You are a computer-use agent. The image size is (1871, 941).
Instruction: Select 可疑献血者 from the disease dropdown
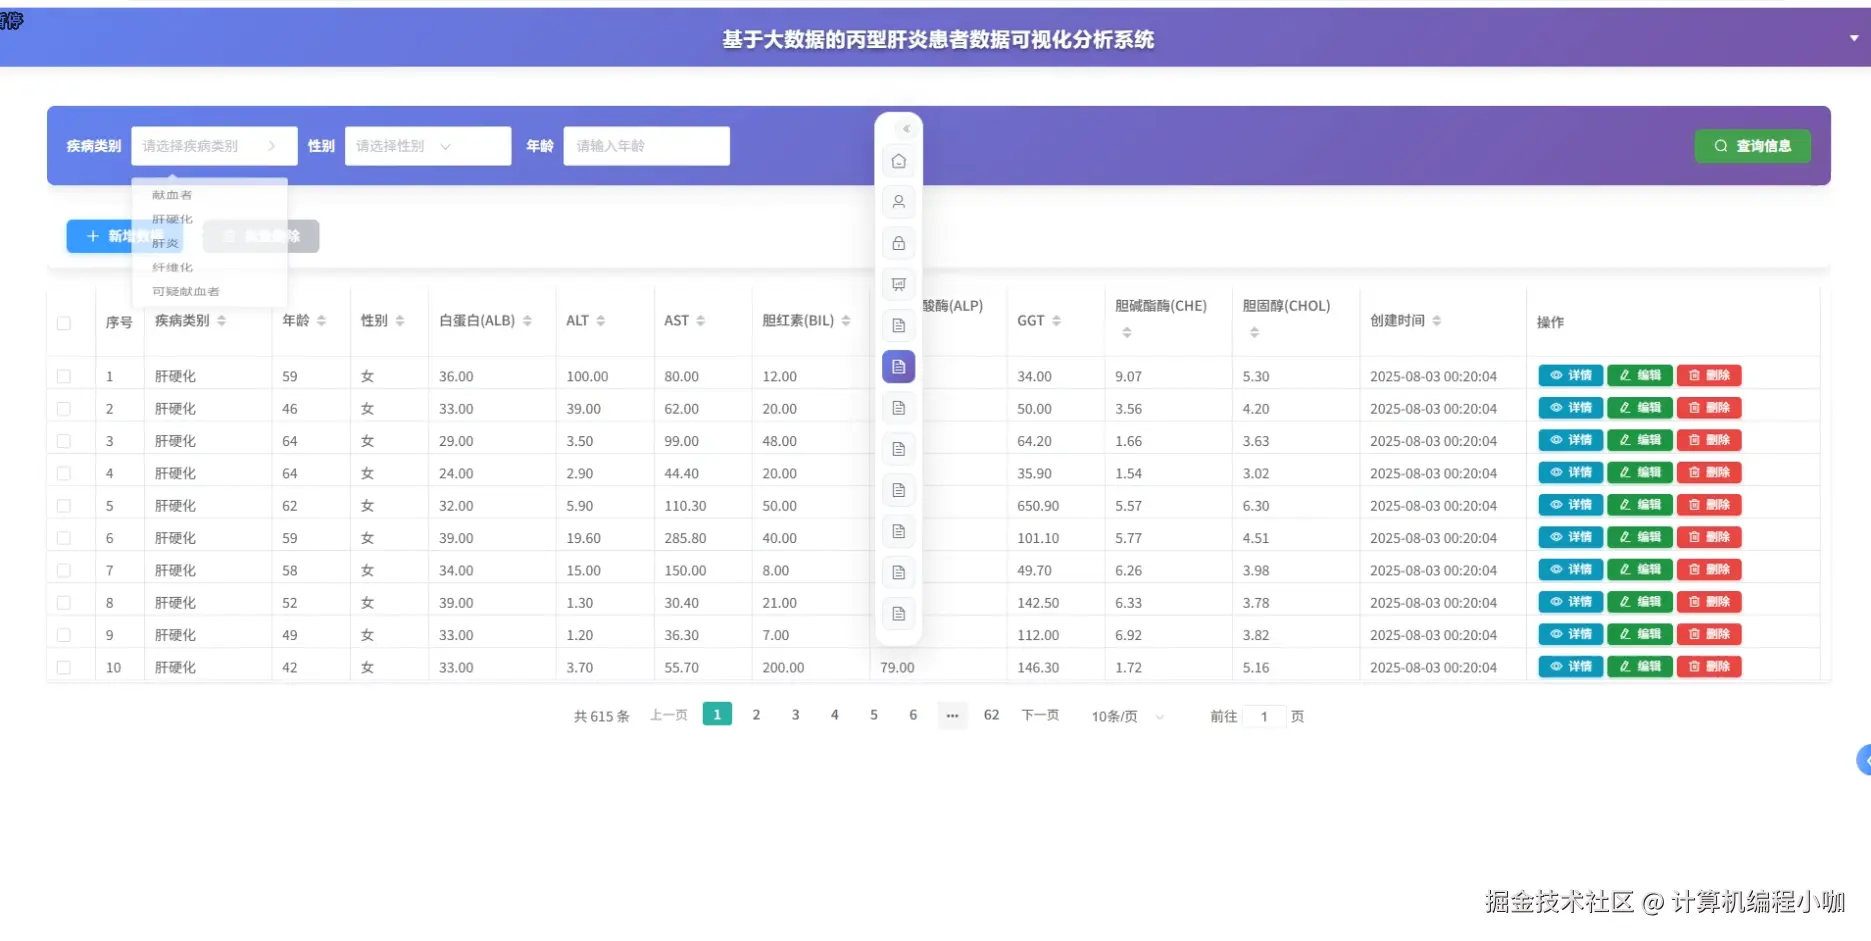point(209,291)
